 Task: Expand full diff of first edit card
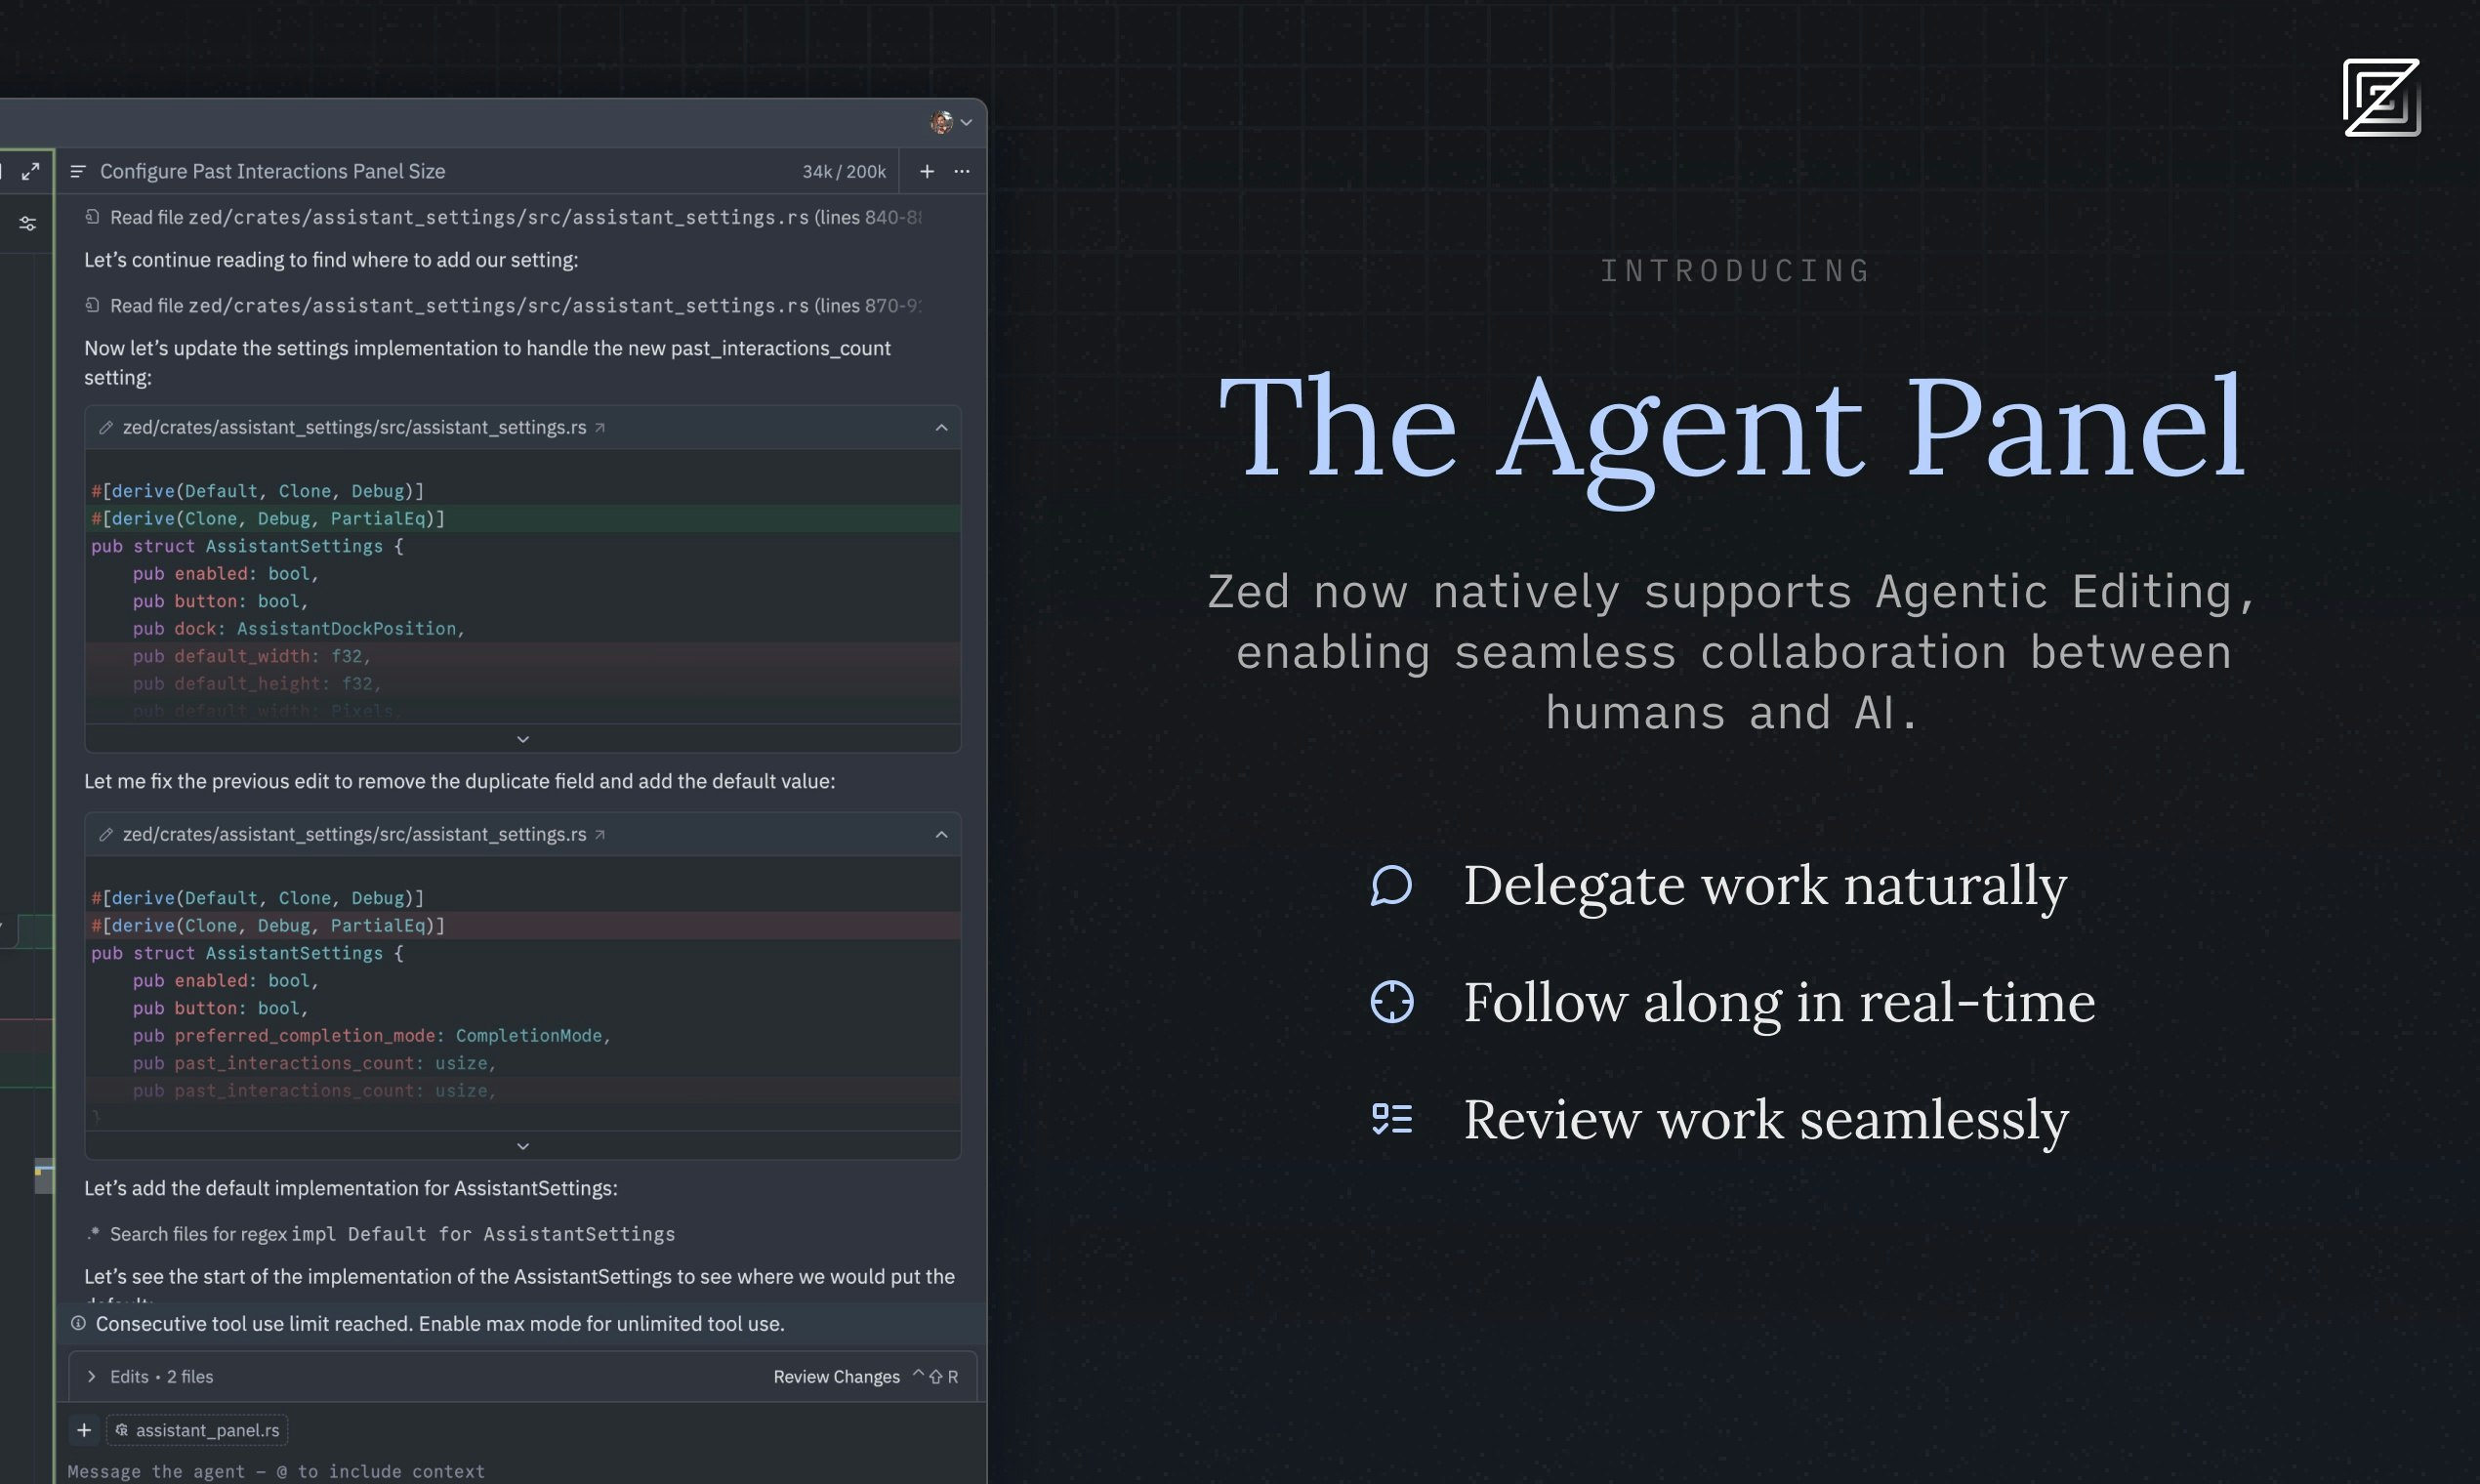pyautogui.click(x=522, y=739)
